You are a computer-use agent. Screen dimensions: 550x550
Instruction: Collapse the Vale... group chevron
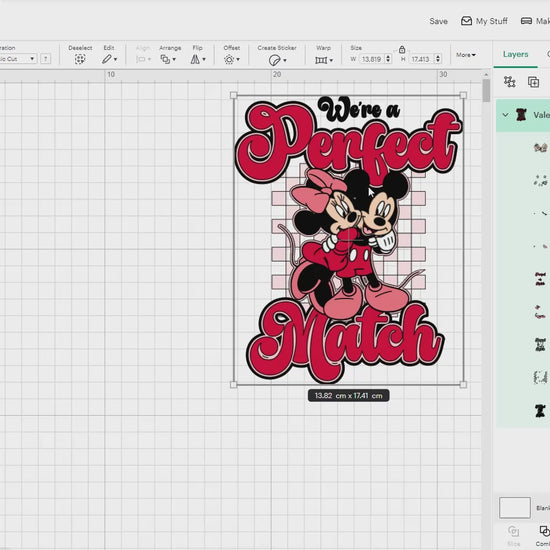pos(505,115)
